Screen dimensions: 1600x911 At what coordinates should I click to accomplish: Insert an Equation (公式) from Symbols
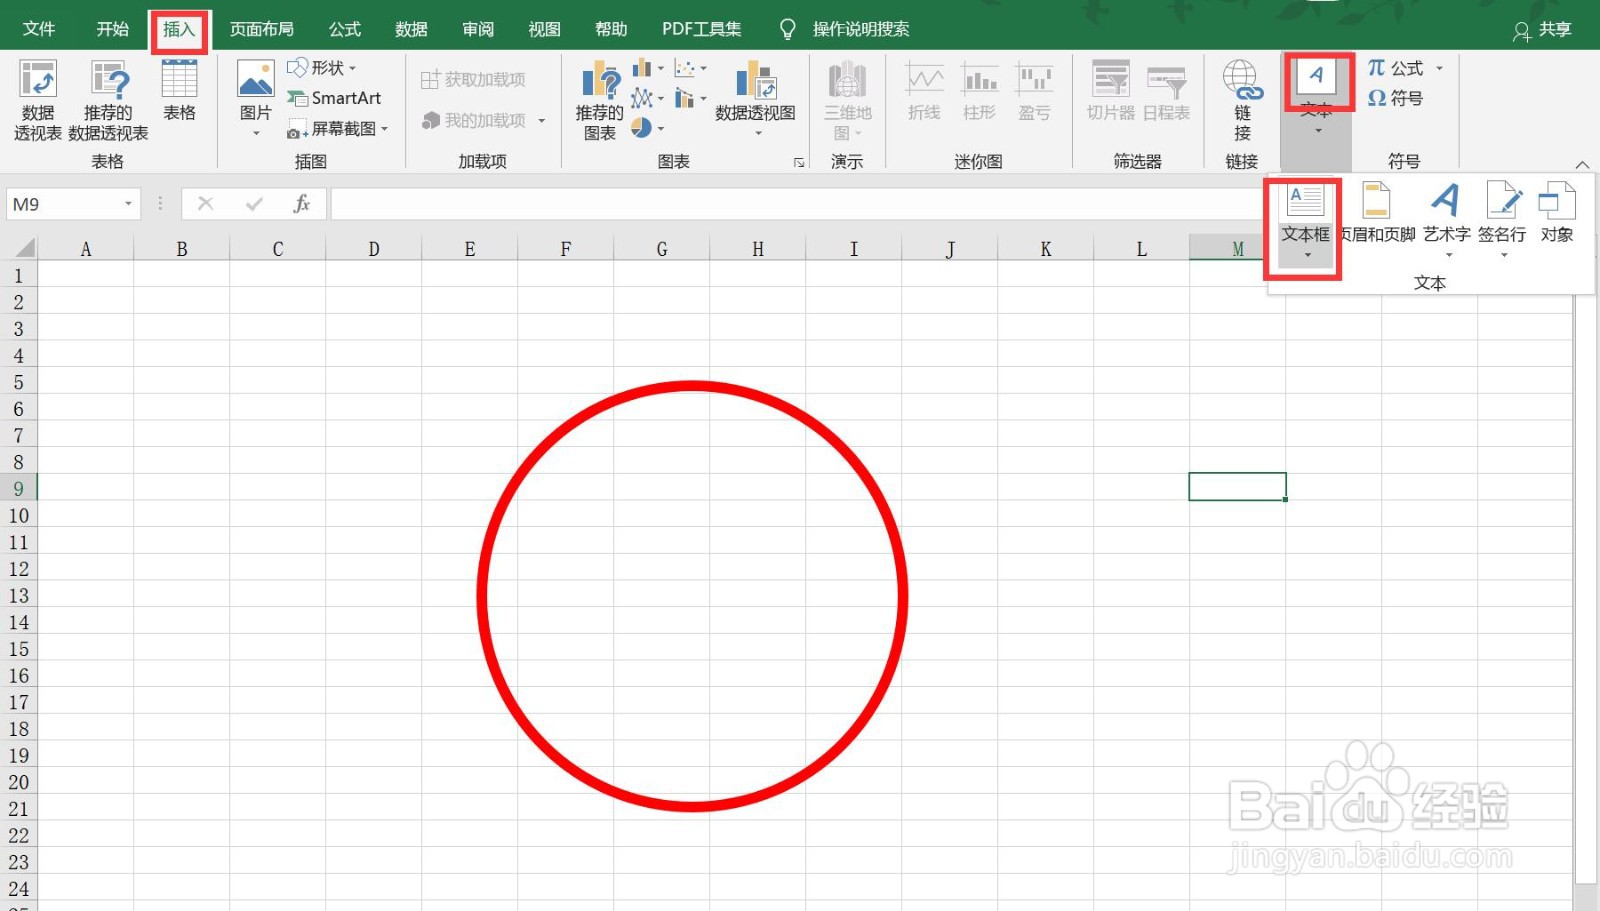coord(1396,68)
